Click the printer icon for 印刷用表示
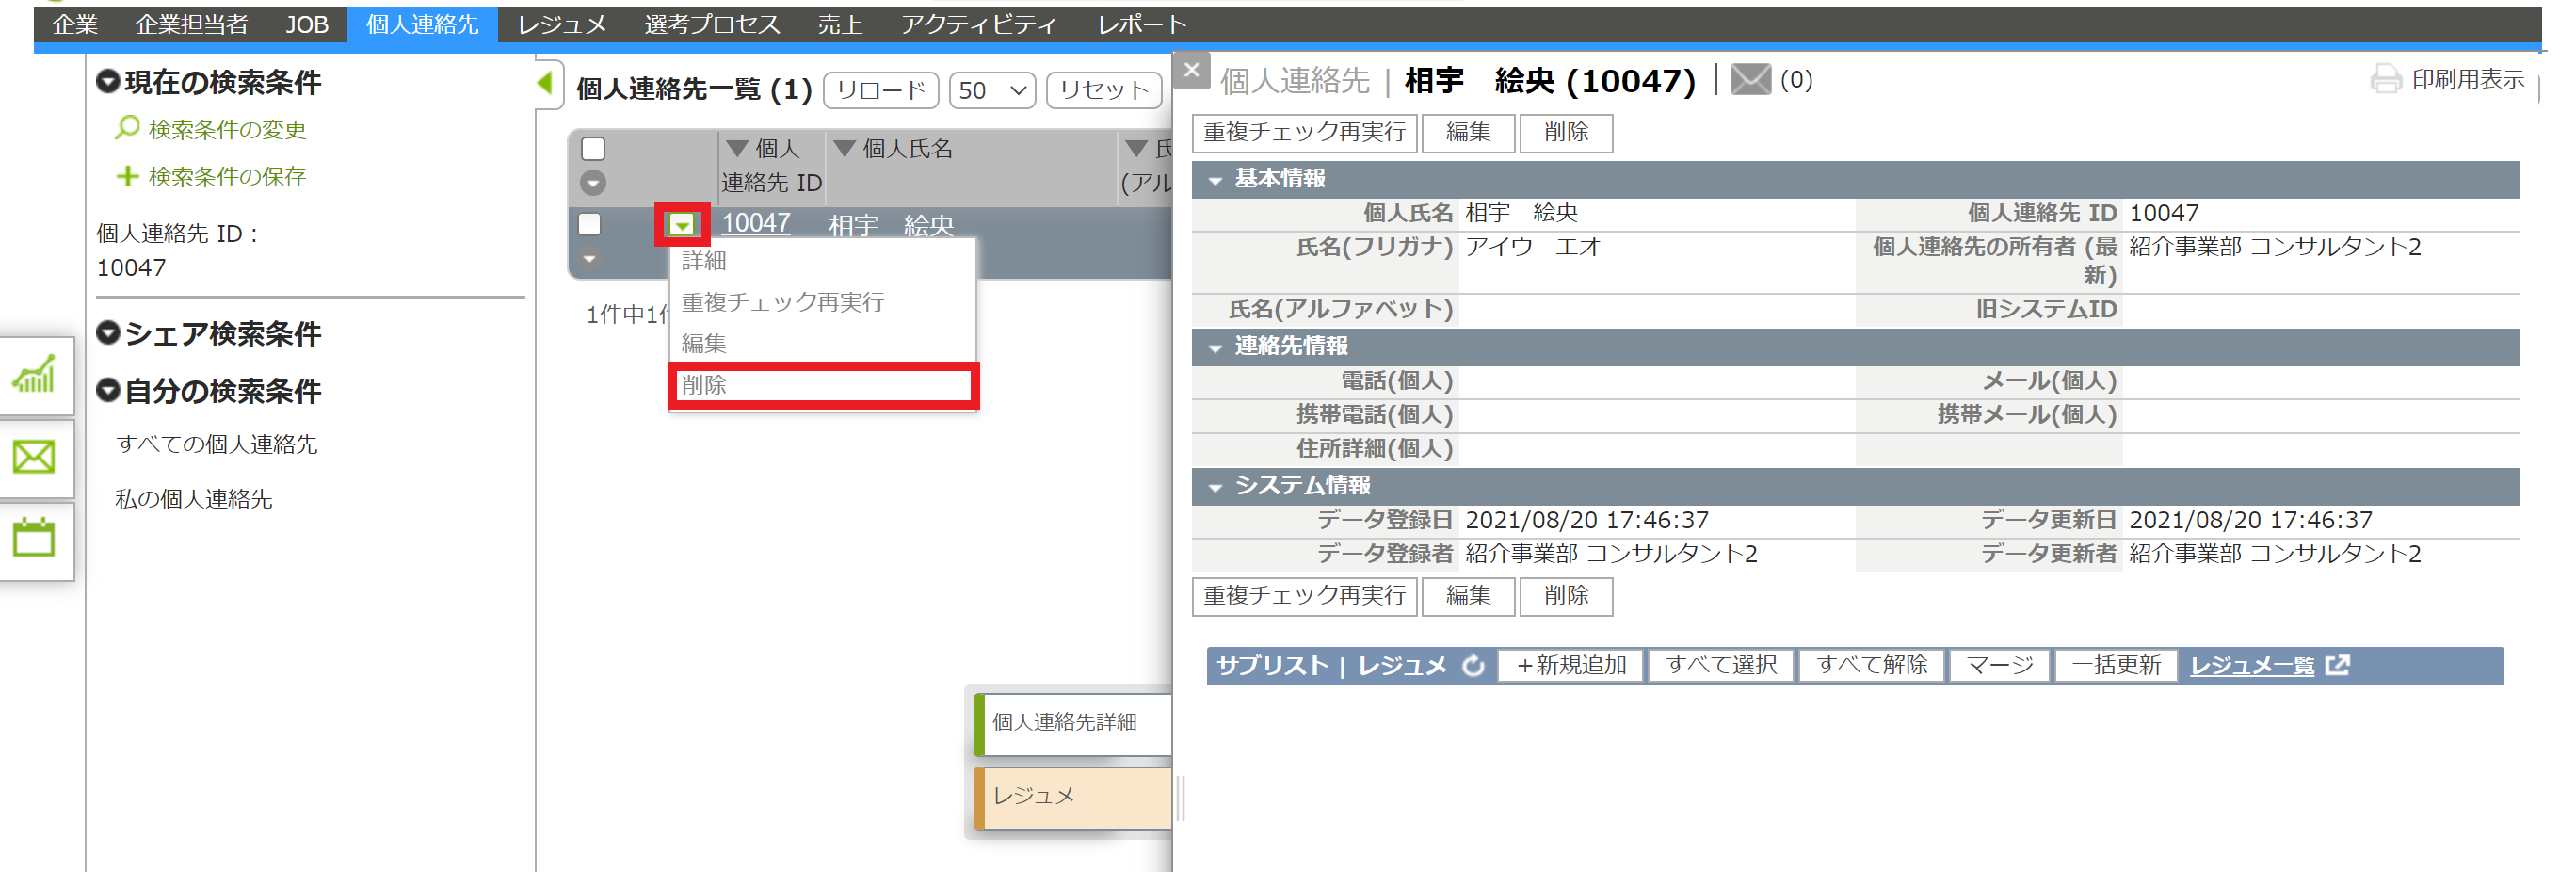This screenshot has width=2576, height=872. pyautogui.click(x=2386, y=79)
